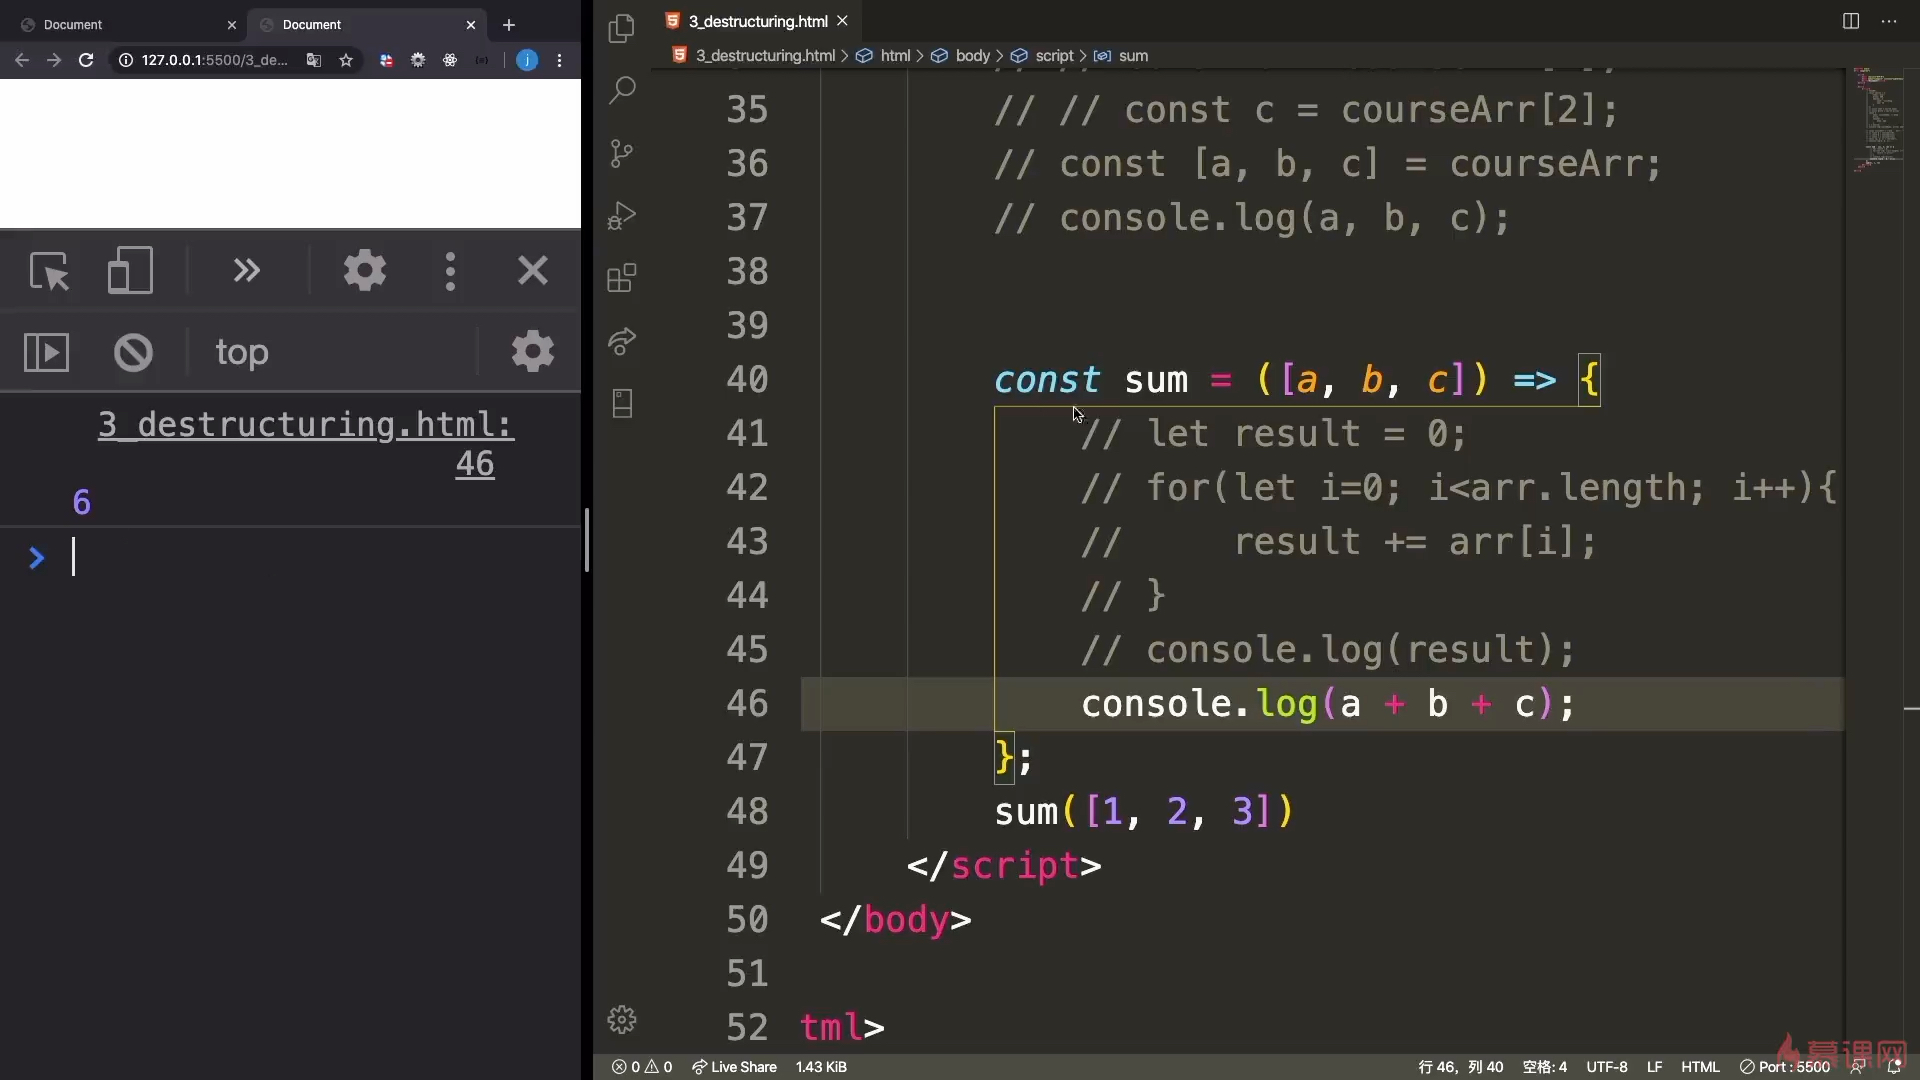This screenshot has width=1920, height=1080.
Task: Translate this page icon in address bar
Action: (x=314, y=60)
